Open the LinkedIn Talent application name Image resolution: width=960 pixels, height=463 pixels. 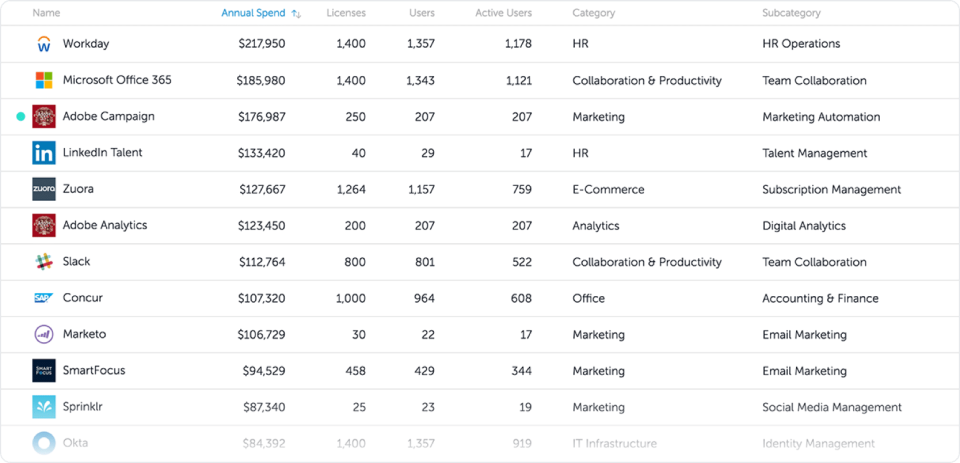103,152
